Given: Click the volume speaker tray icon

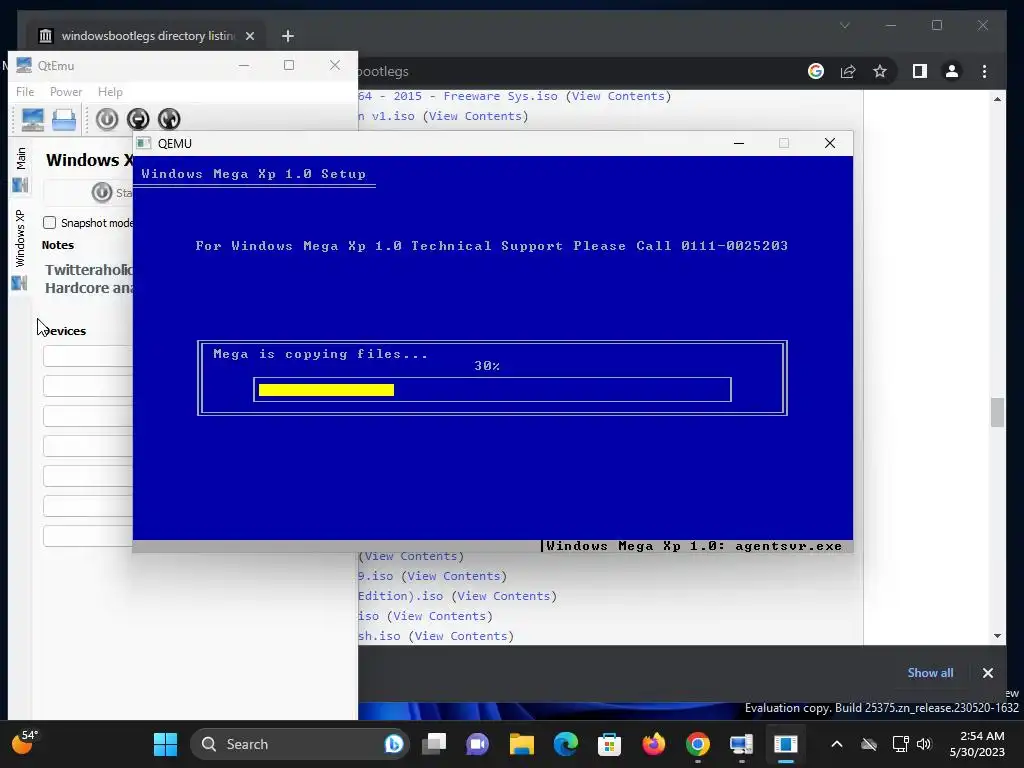Looking at the screenshot, I should point(924,744).
